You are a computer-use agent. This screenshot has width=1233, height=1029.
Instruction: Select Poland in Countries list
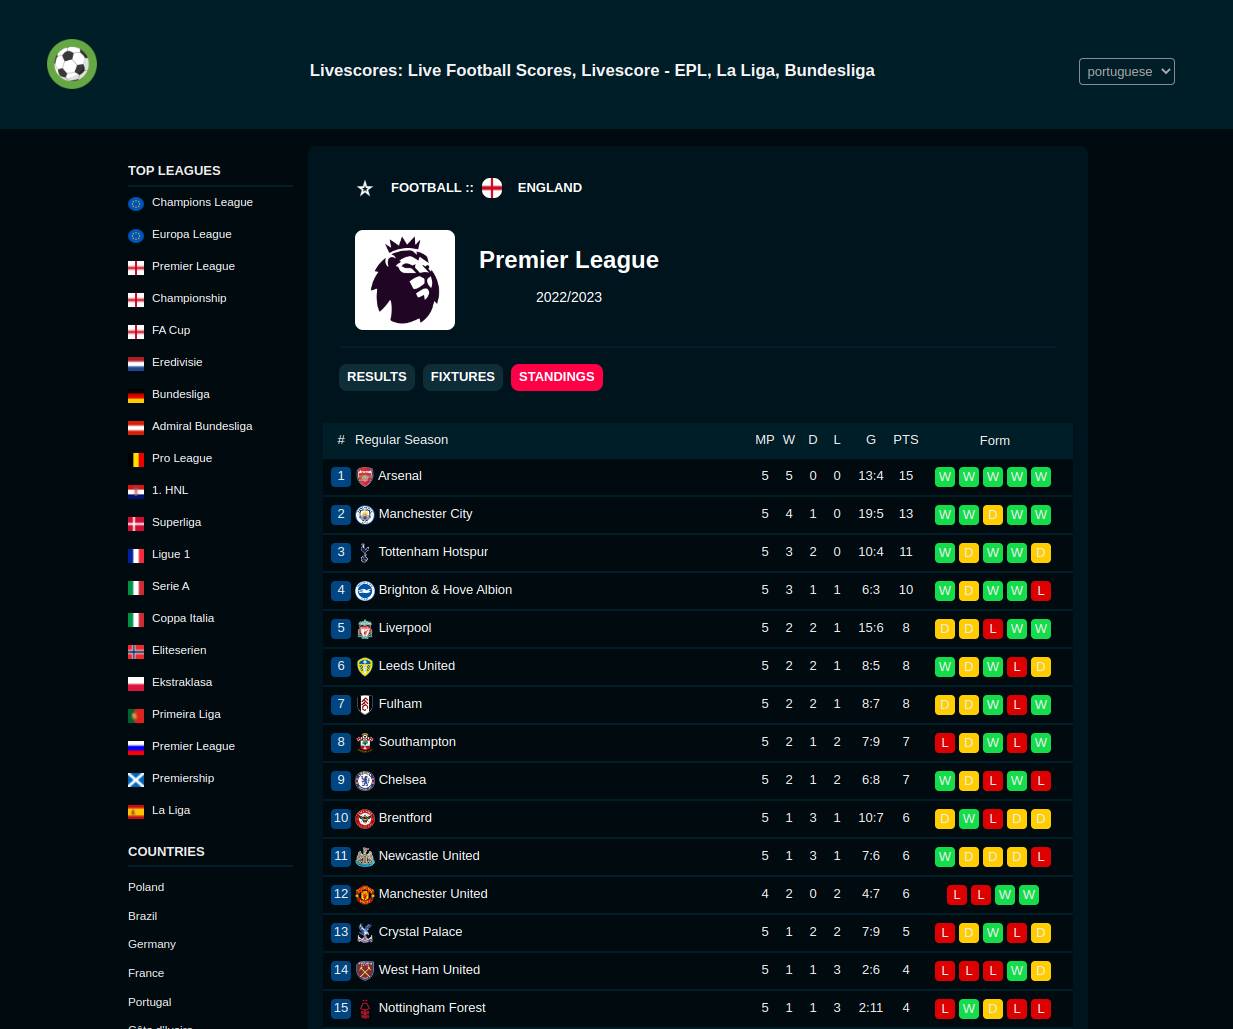146,887
